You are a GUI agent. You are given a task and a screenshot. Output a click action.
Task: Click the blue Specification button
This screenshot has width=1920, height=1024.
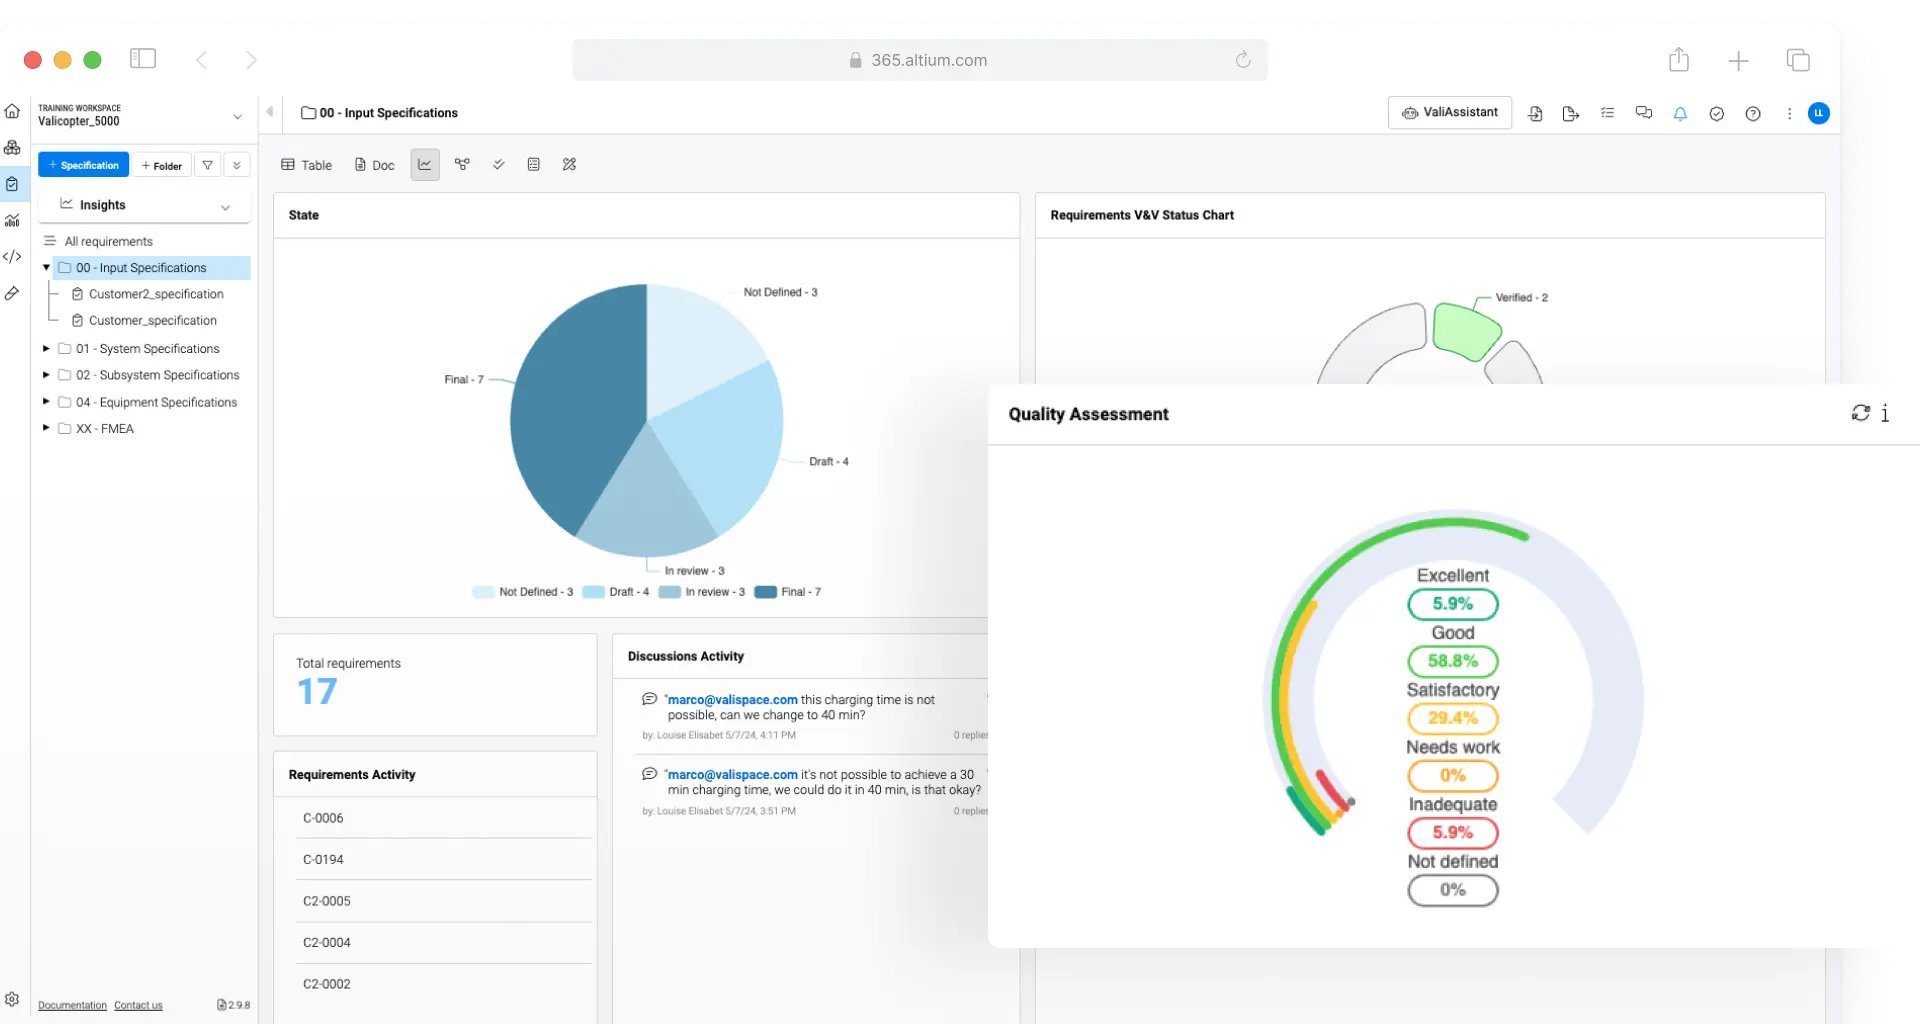[x=83, y=165]
